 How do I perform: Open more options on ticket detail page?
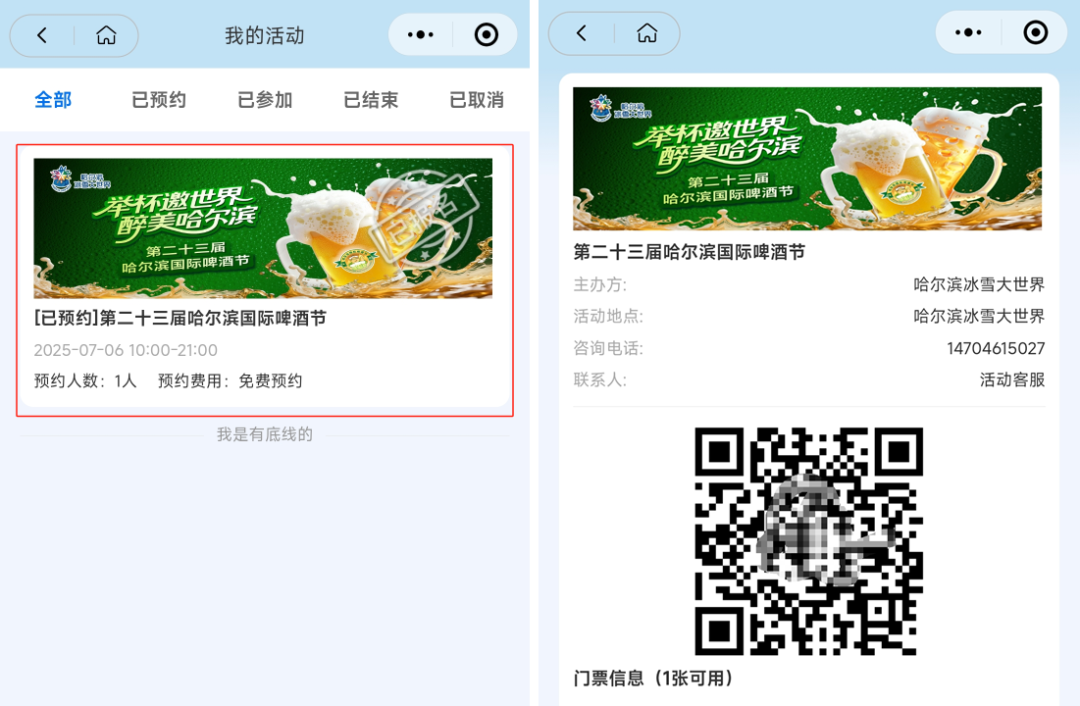968,32
